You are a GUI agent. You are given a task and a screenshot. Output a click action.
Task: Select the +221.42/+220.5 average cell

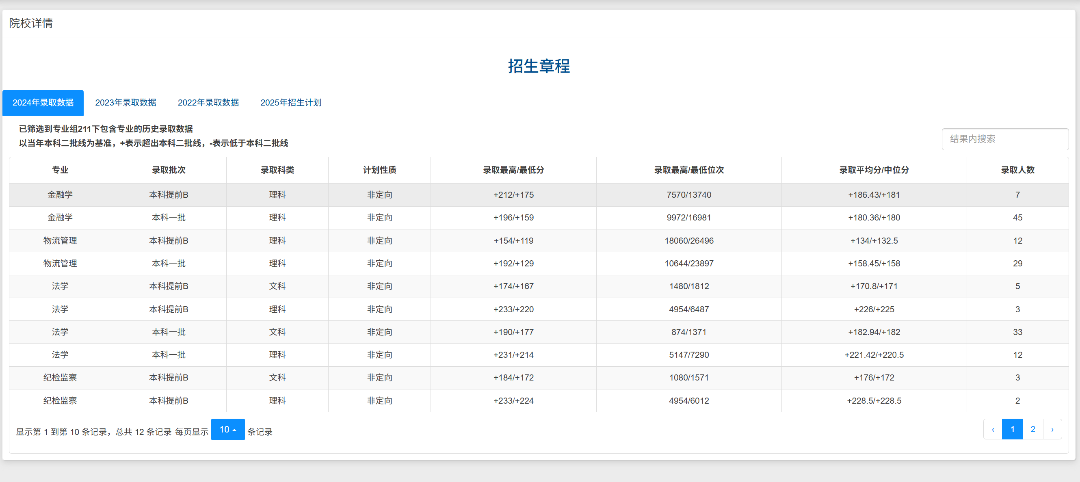point(874,355)
